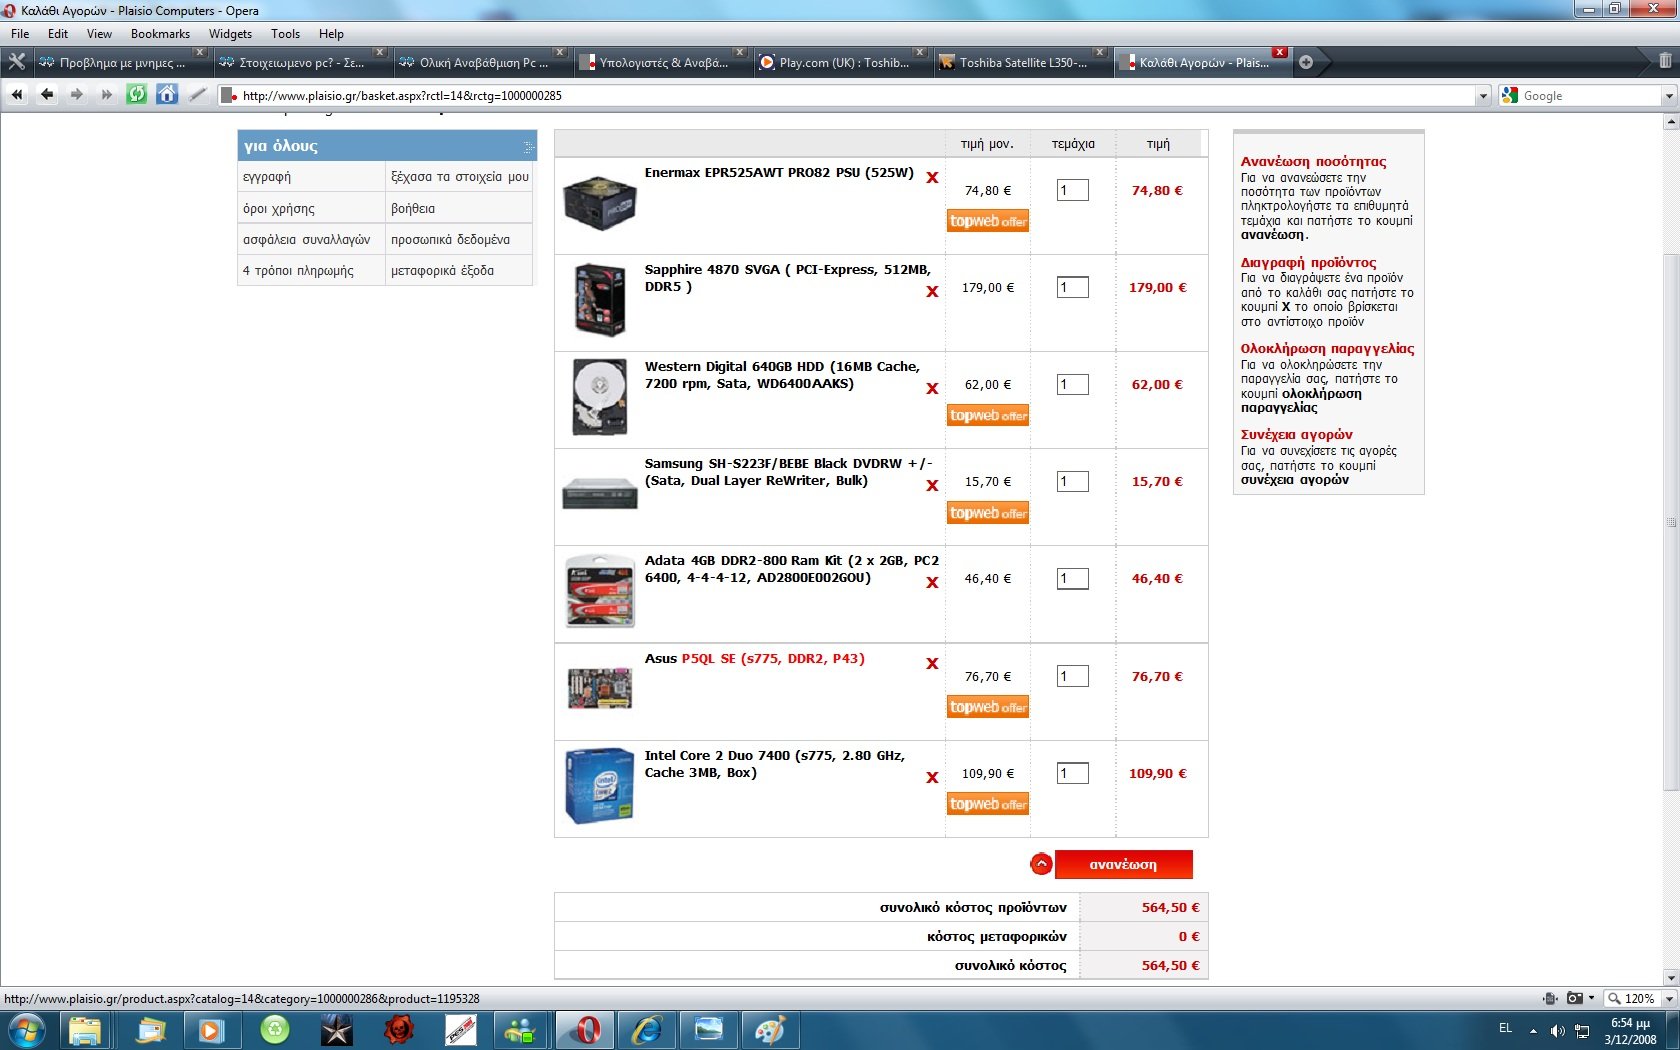Image resolution: width=1680 pixels, height=1050 pixels.
Task: Launch Windows Explorer from the taskbar
Action: click(86, 1029)
